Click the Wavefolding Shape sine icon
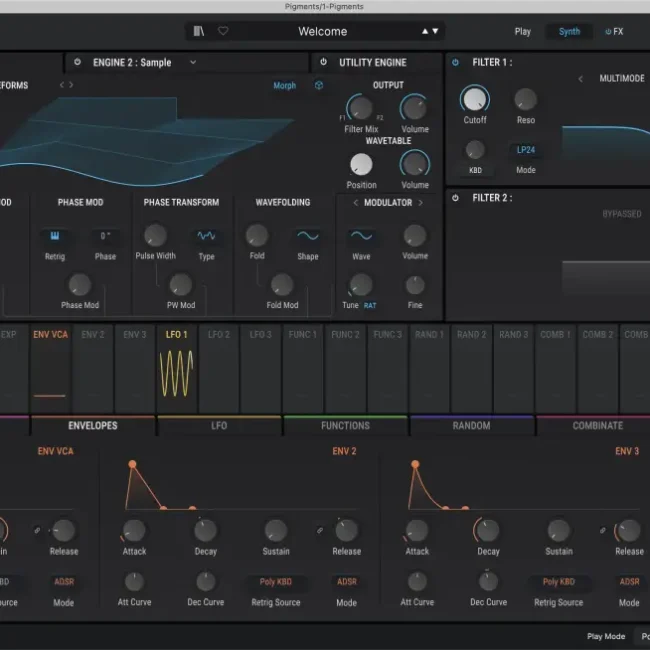This screenshot has width=650, height=650. (x=307, y=236)
